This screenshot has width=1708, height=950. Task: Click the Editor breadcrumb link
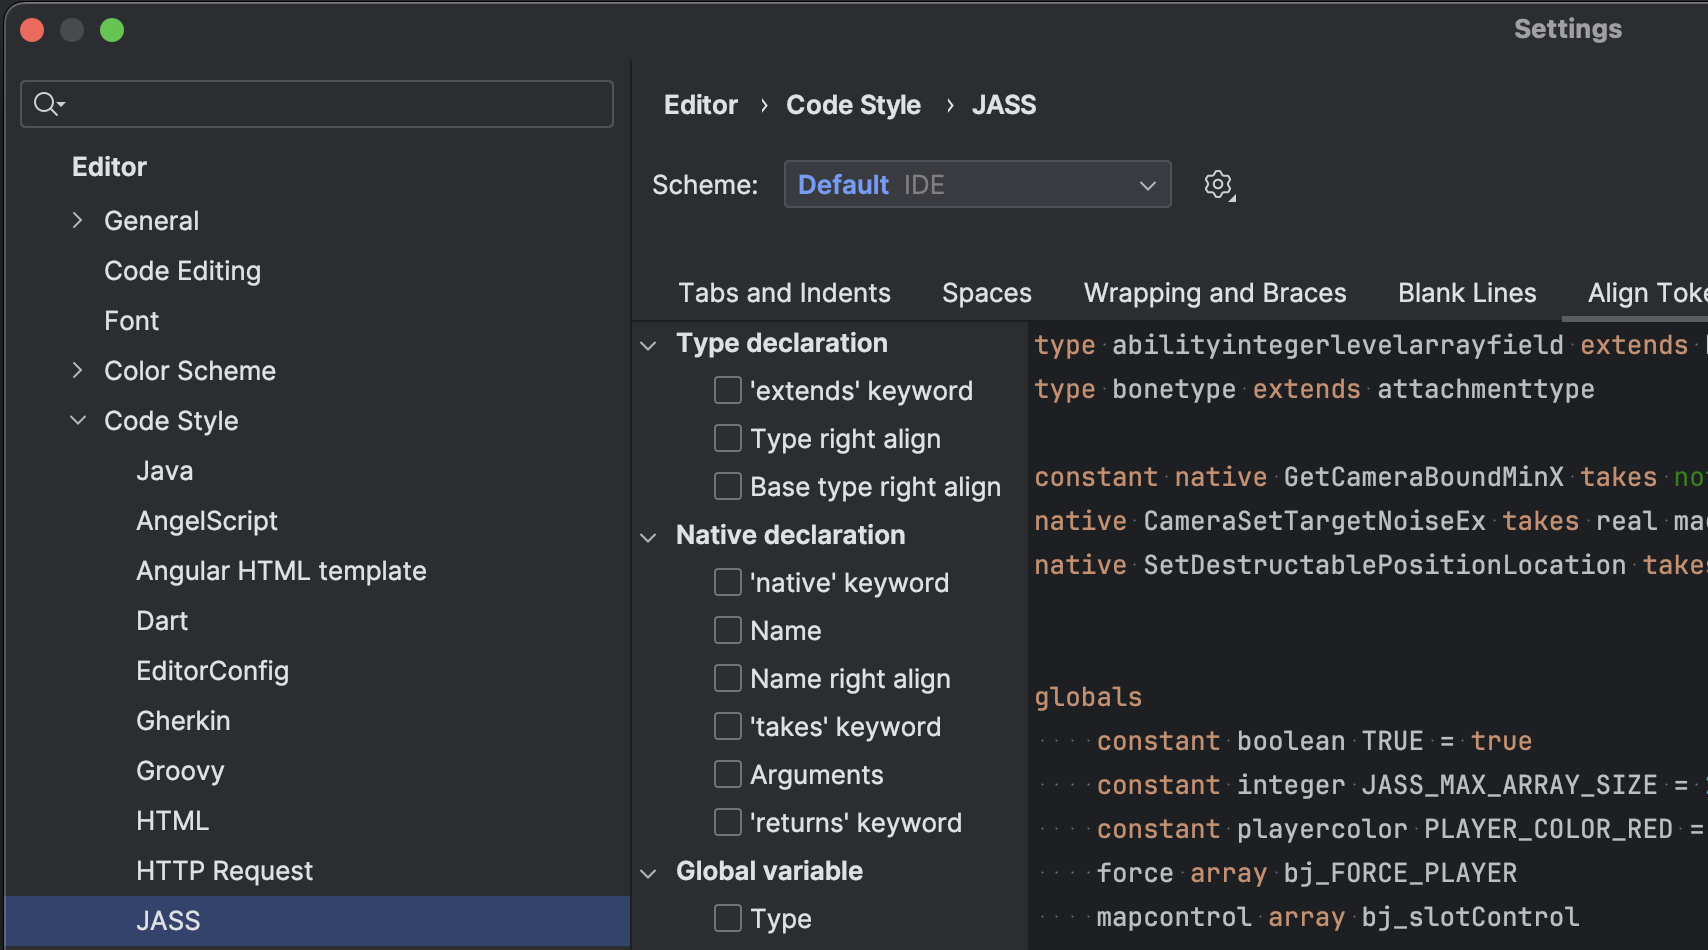pyautogui.click(x=700, y=105)
